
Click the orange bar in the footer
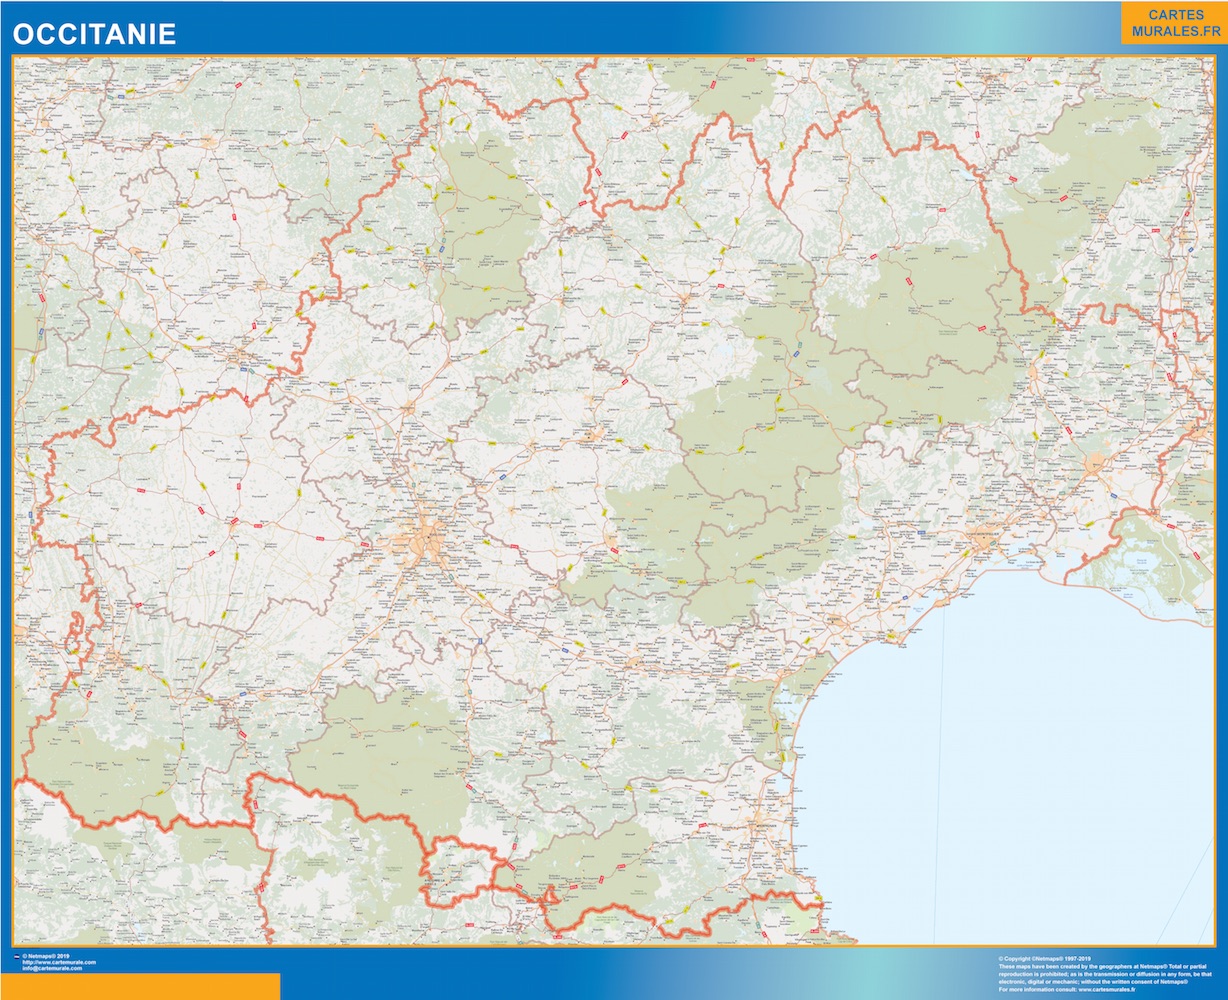coord(140,986)
